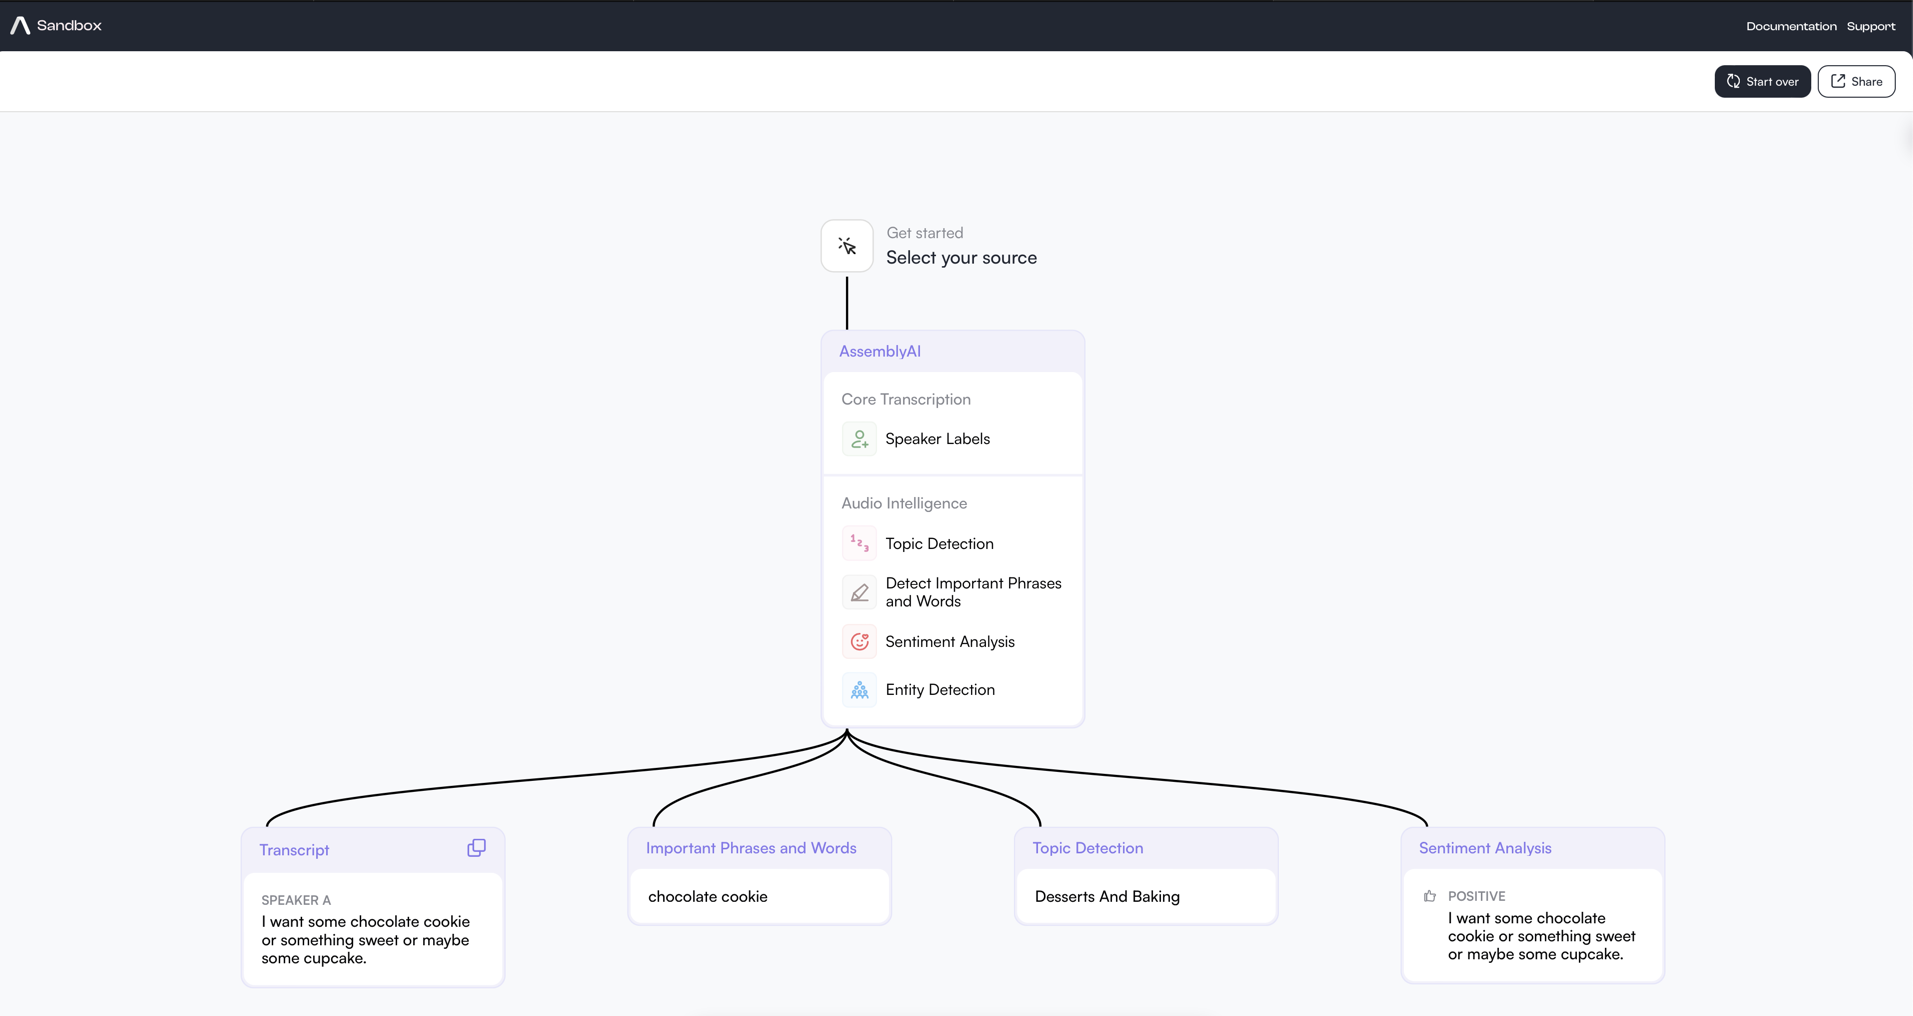Click the POSITIVE sentiment label

(x=1477, y=896)
